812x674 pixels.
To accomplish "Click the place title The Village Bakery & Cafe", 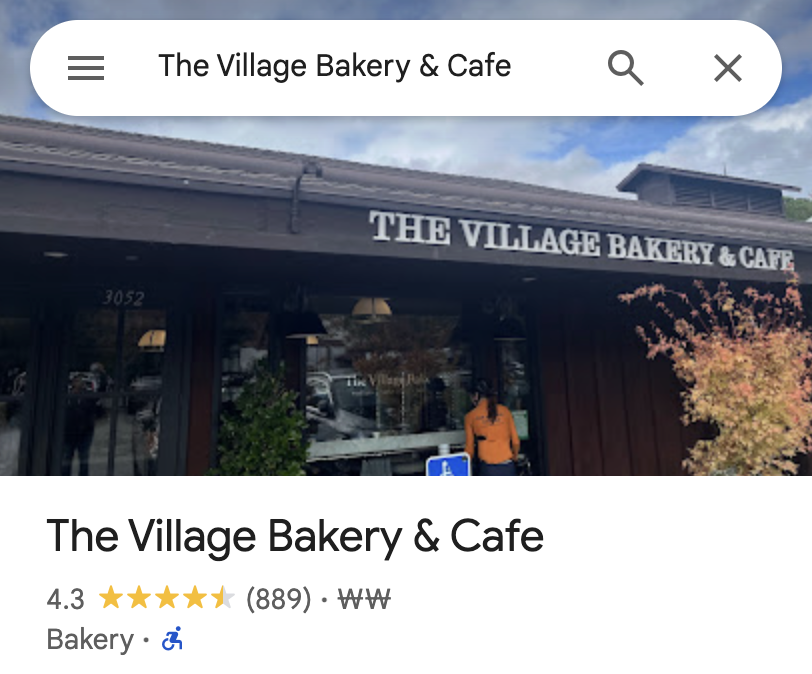I will (295, 537).
